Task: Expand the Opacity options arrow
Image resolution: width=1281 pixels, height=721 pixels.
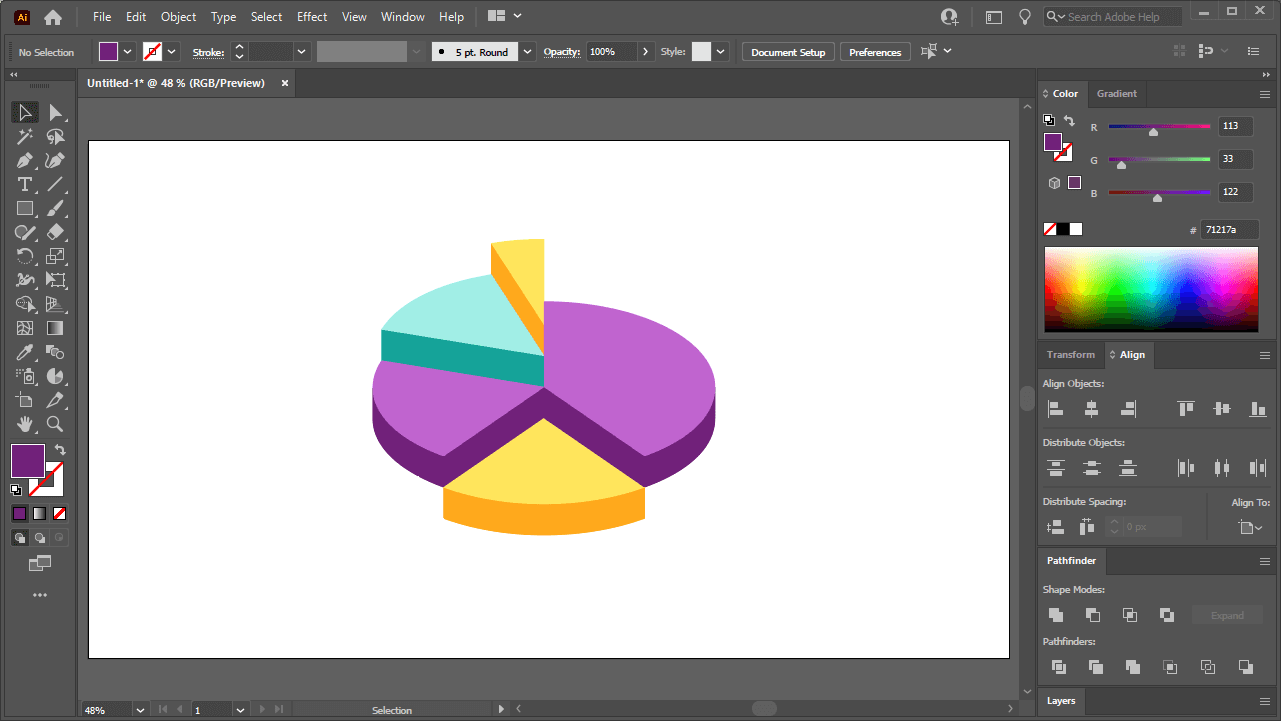Action: click(645, 52)
